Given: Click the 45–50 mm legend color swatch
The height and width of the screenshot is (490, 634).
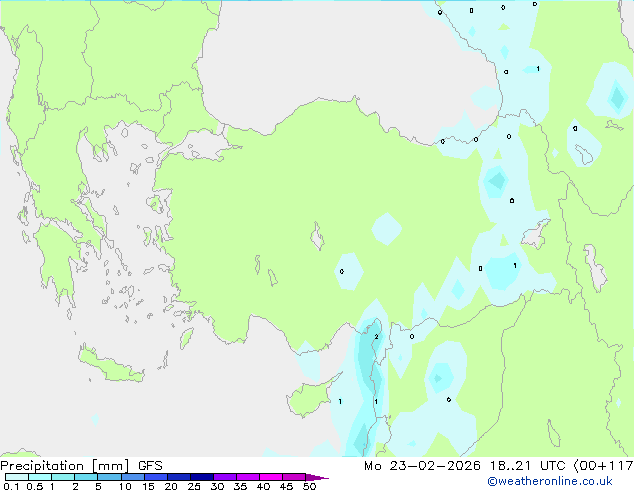Looking at the screenshot, I should pyautogui.click(x=294, y=477).
